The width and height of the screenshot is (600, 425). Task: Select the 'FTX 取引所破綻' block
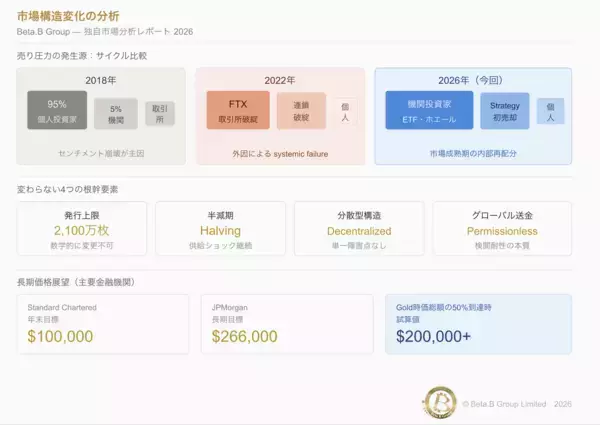(x=238, y=110)
